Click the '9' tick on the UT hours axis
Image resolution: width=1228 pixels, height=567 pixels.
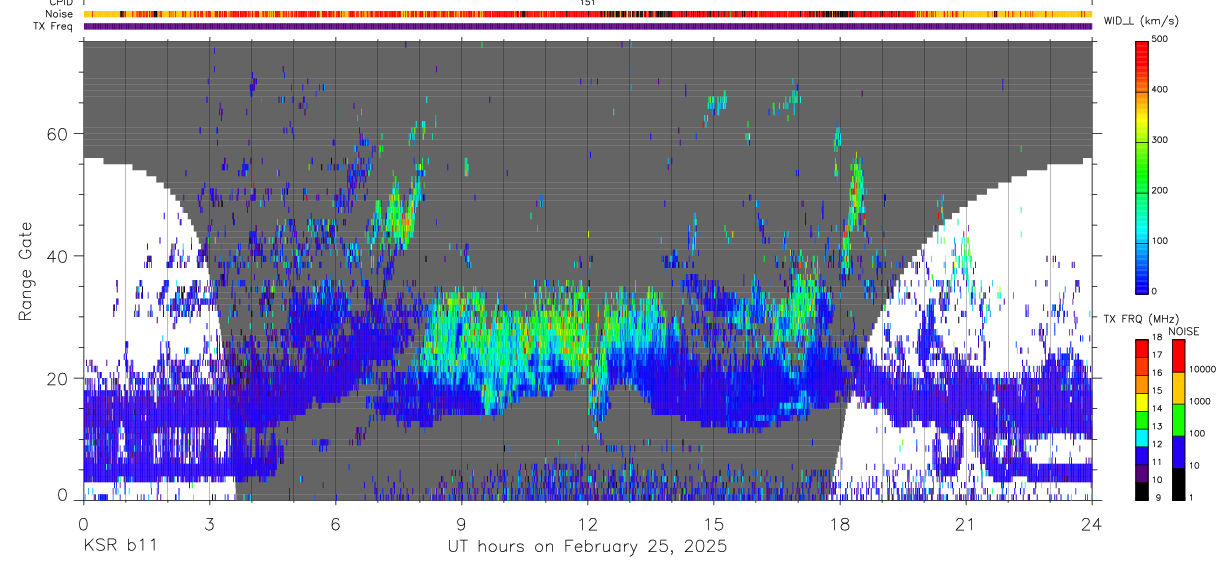coord(461,523)
